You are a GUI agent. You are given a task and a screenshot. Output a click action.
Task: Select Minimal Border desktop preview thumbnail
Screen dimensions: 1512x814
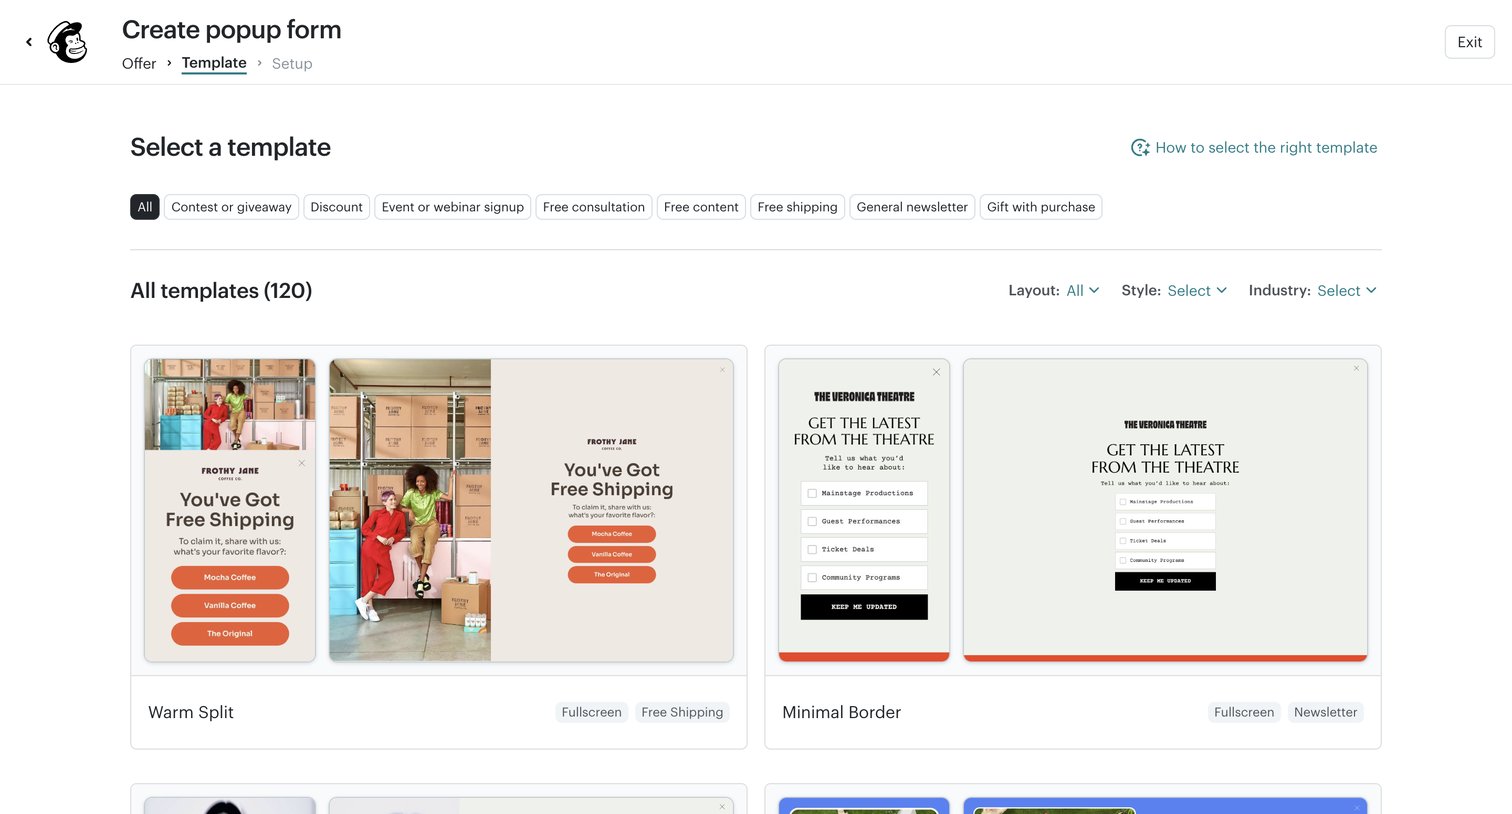[1165, 510]
